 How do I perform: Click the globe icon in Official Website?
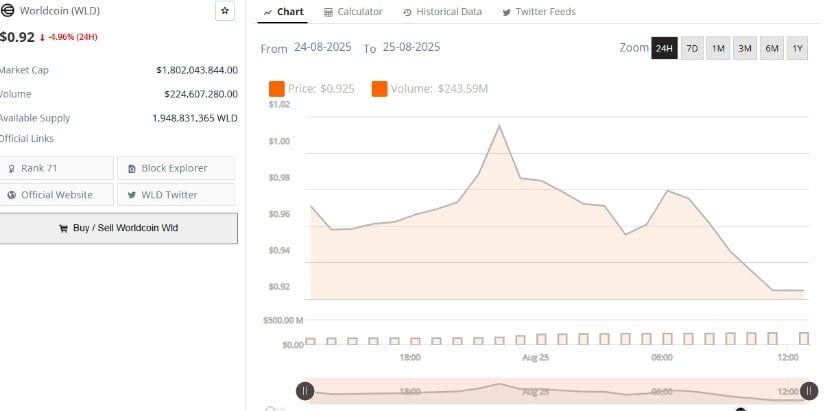click(12, 195)
